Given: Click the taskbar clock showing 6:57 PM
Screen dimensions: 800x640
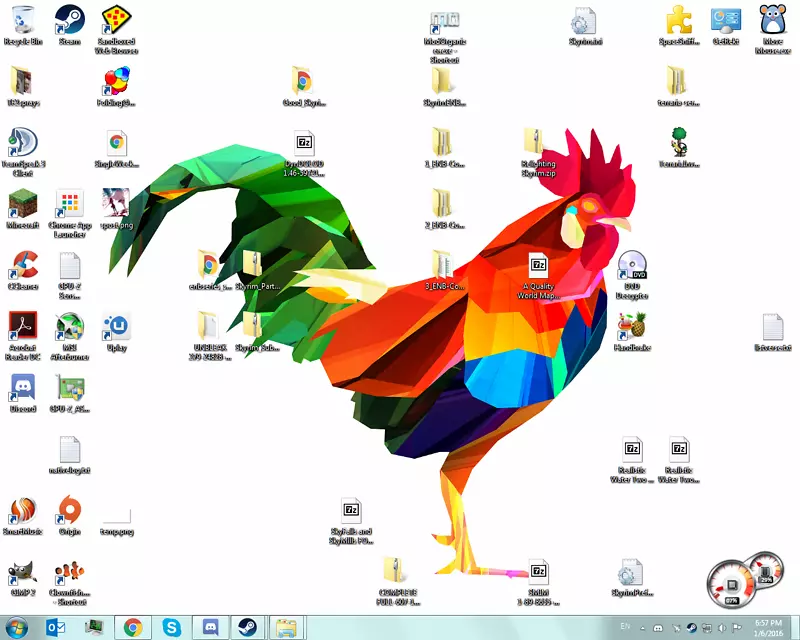Looking at the screenshot, I should (x=768, y=627).
